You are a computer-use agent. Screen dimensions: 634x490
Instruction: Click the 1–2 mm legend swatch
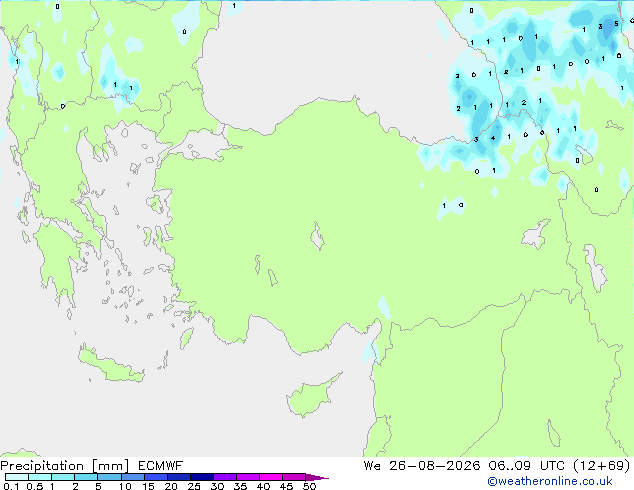click(63, 477)
